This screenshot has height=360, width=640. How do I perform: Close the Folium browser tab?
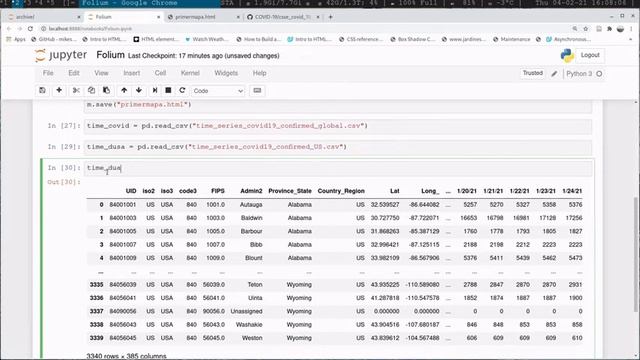(158, 17)
